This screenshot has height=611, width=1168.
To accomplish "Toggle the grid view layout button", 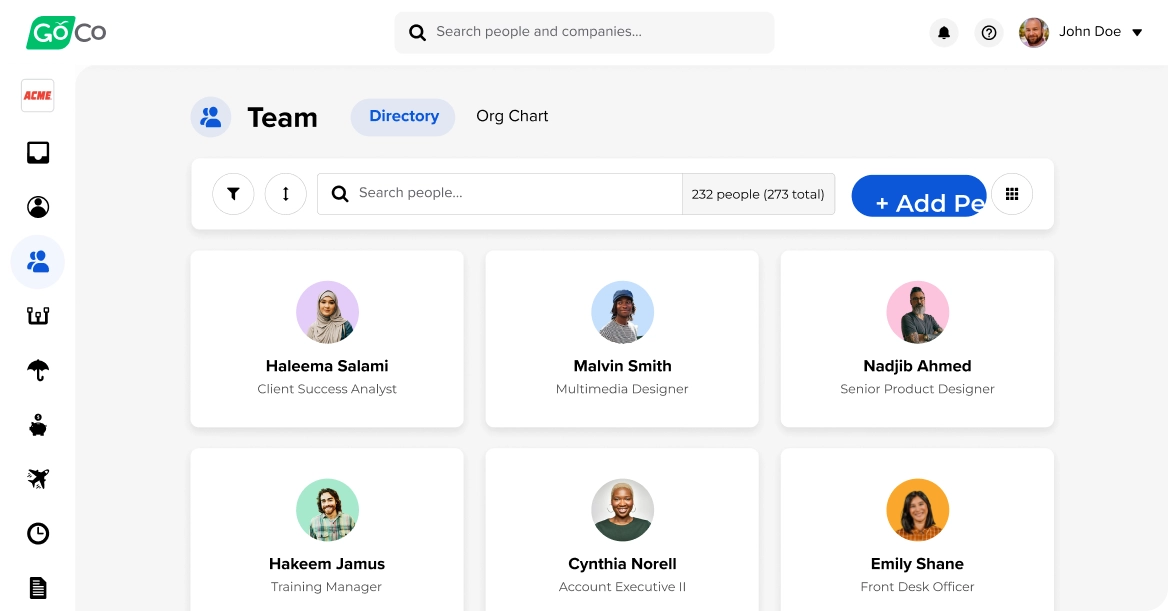I will 1012,194.
